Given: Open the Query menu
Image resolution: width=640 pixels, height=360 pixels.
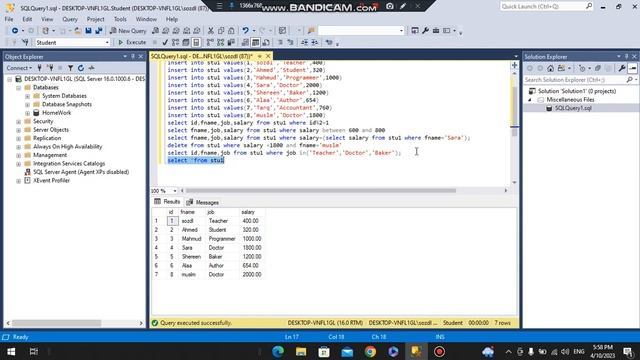Looking at the screenshot, I should (70, 19).
